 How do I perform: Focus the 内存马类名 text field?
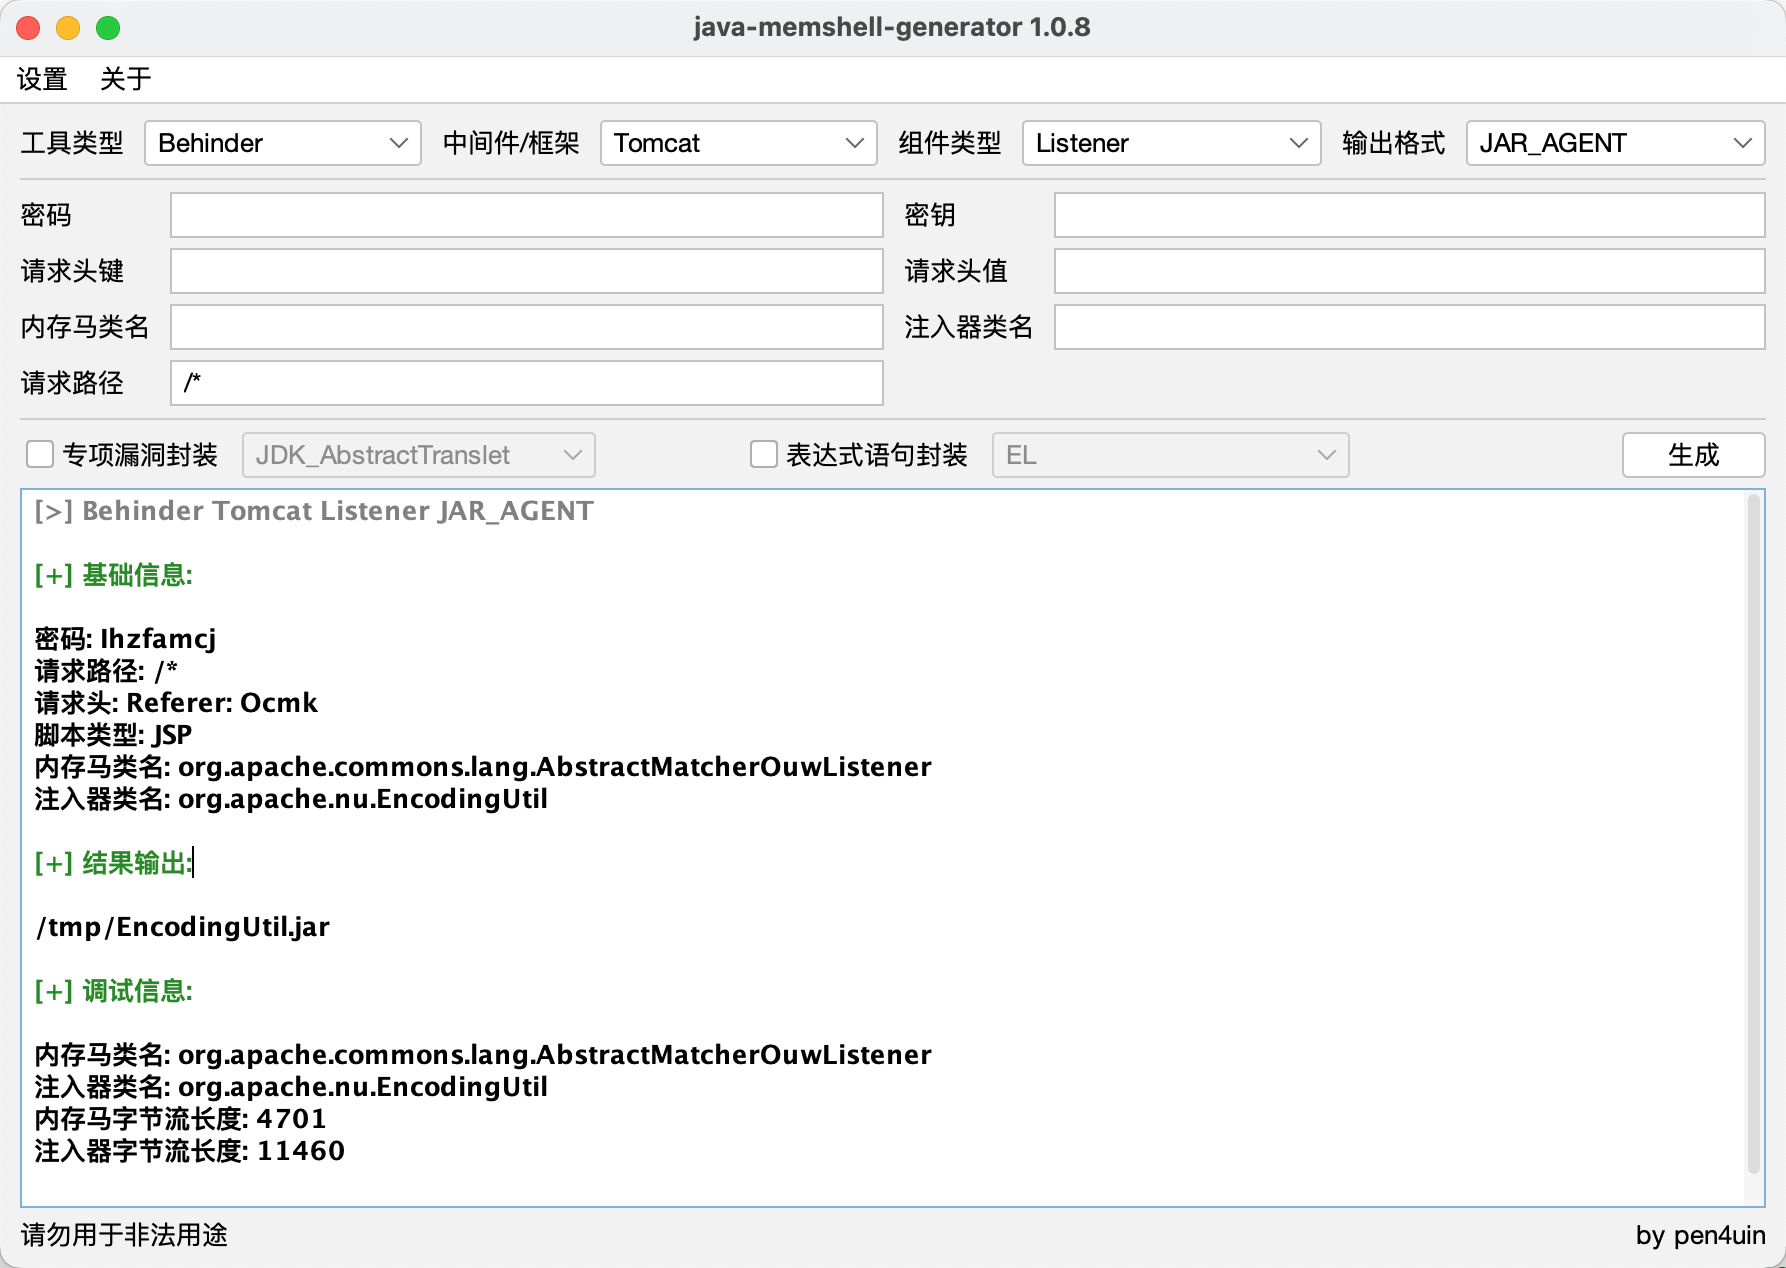point(527,327)
